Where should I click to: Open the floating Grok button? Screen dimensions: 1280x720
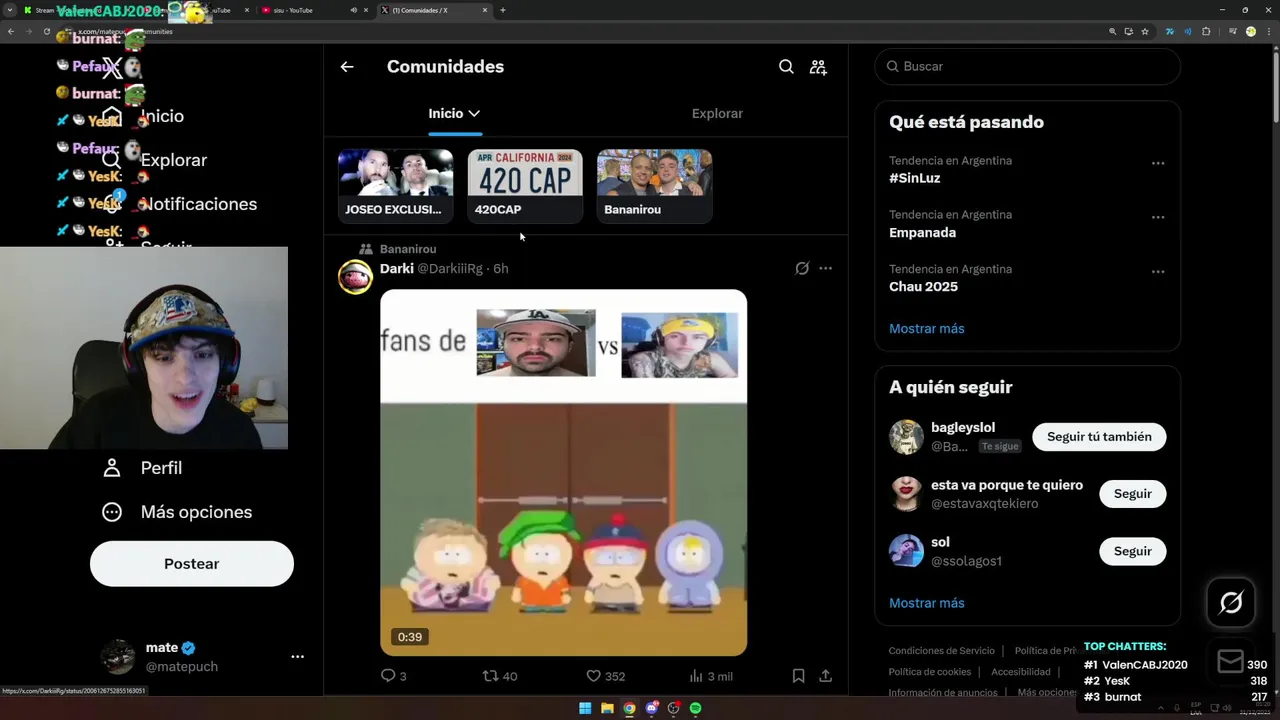click(1231, 602)
